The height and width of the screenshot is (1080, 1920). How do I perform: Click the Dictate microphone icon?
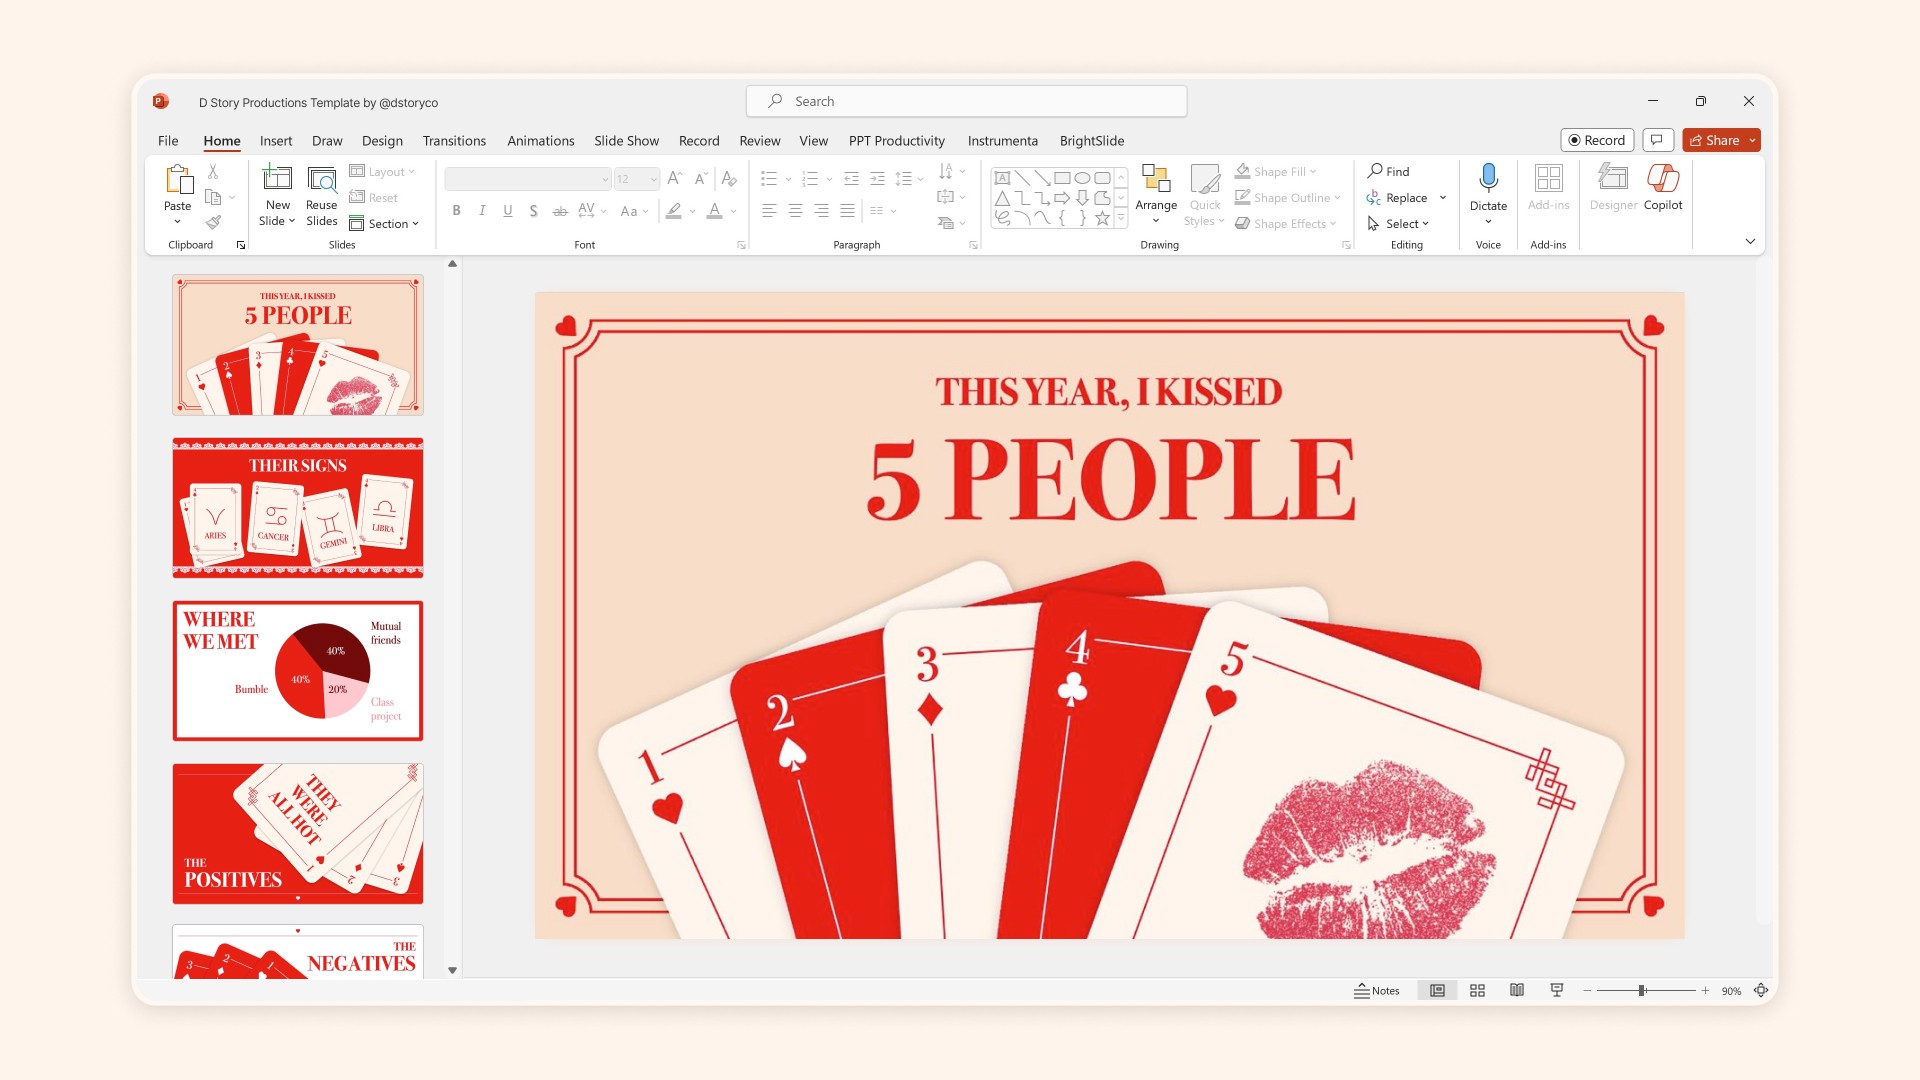1488,178
